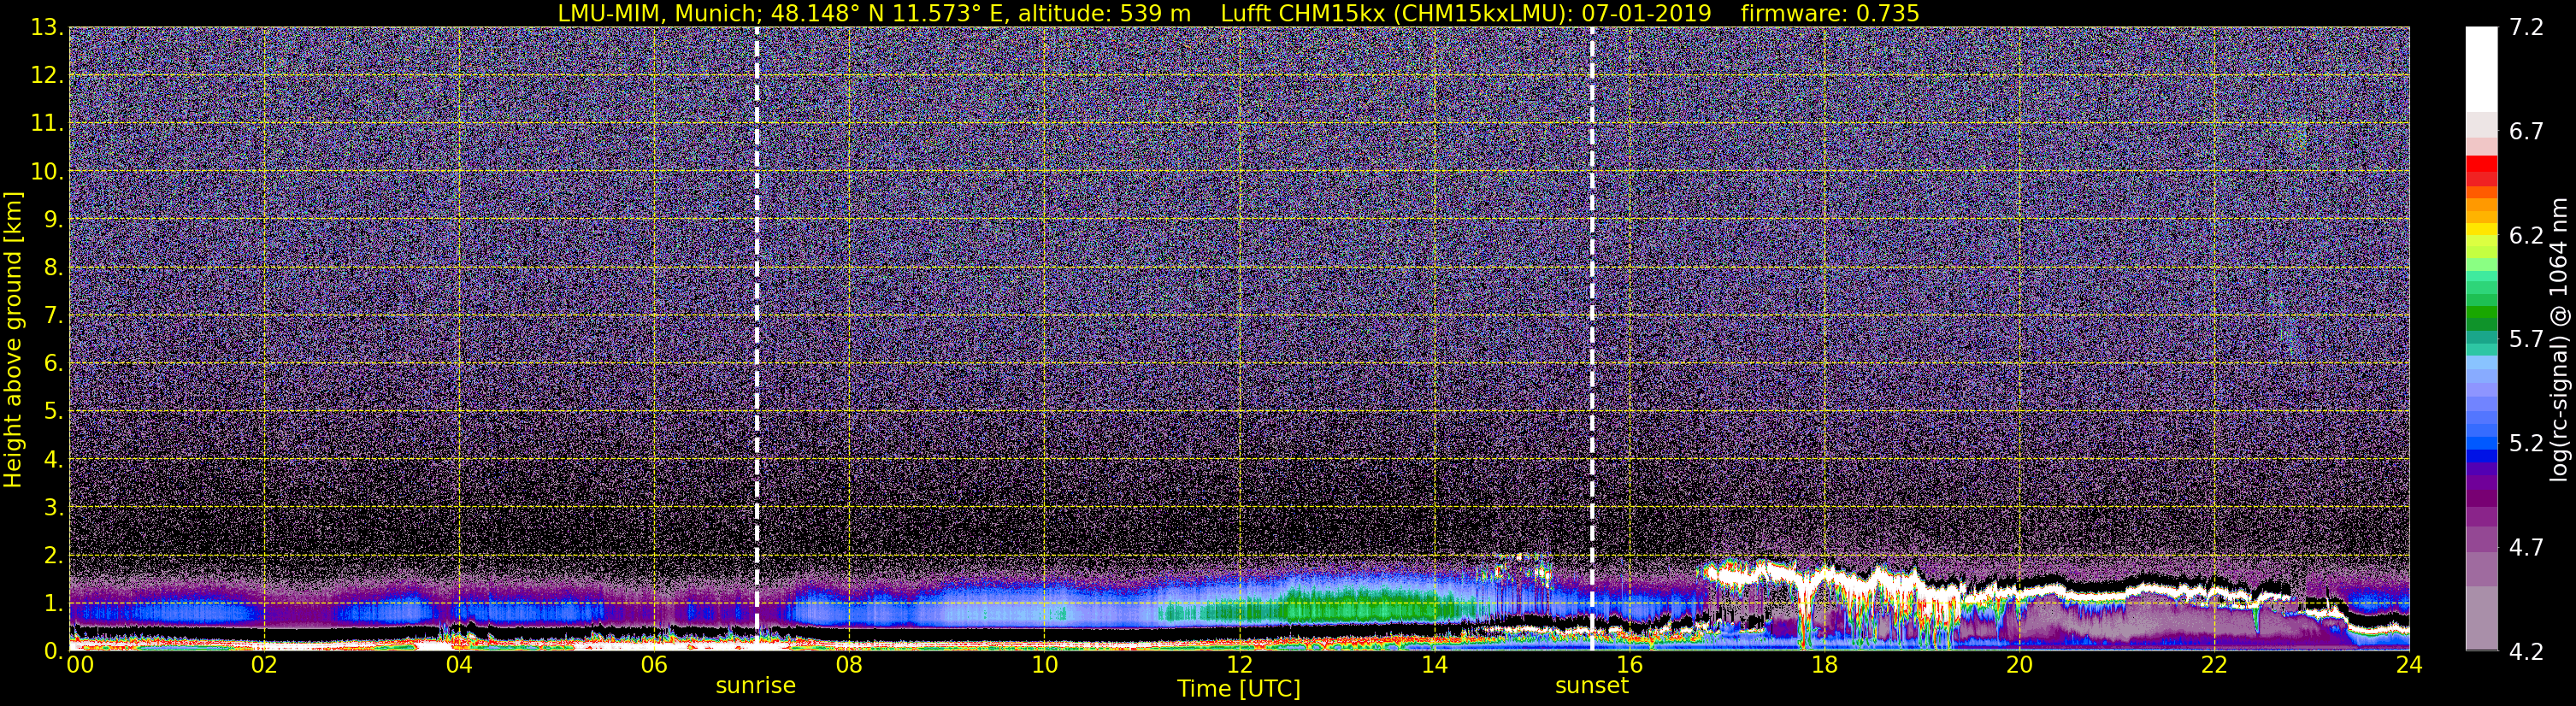2576x706 pixels.
Task: Click the '7.2' colorbar value
Action: [2526, 28]
